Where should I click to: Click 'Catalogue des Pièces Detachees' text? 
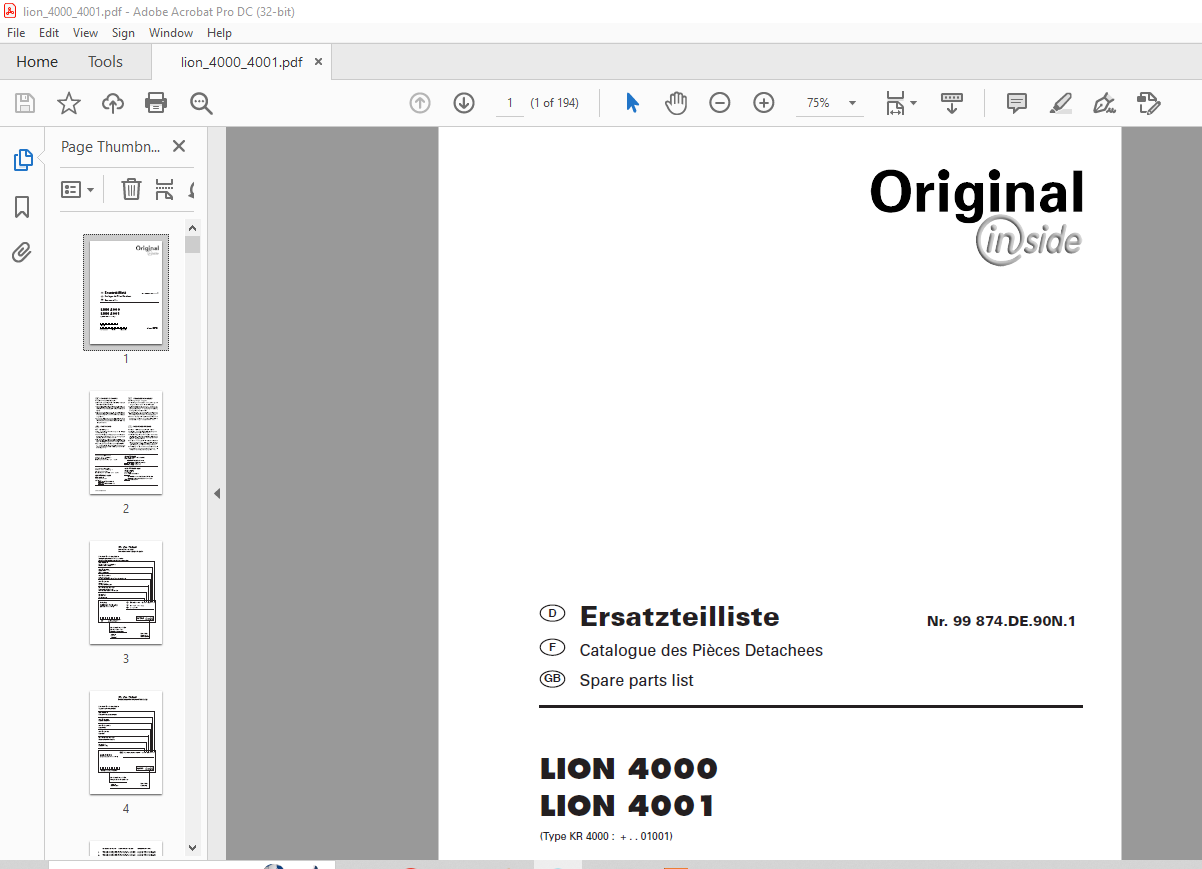pyautogui.click(x=701, y=650)
